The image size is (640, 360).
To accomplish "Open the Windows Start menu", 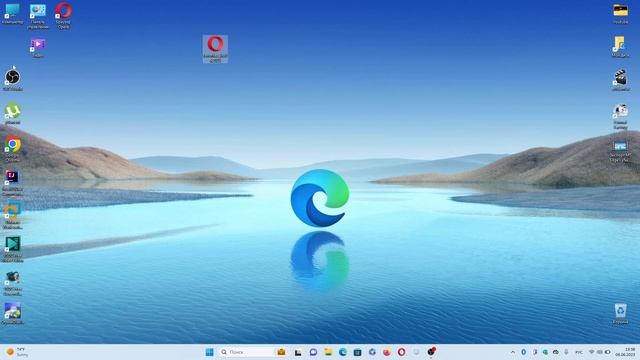I will pos(209,352).
